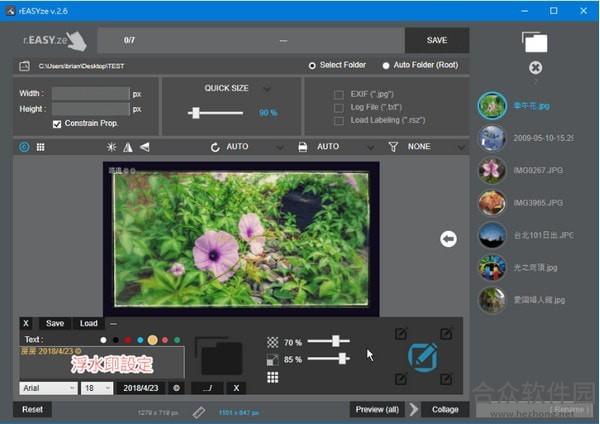
Task: Click the Height input field
Action: (x=91, y=109)
